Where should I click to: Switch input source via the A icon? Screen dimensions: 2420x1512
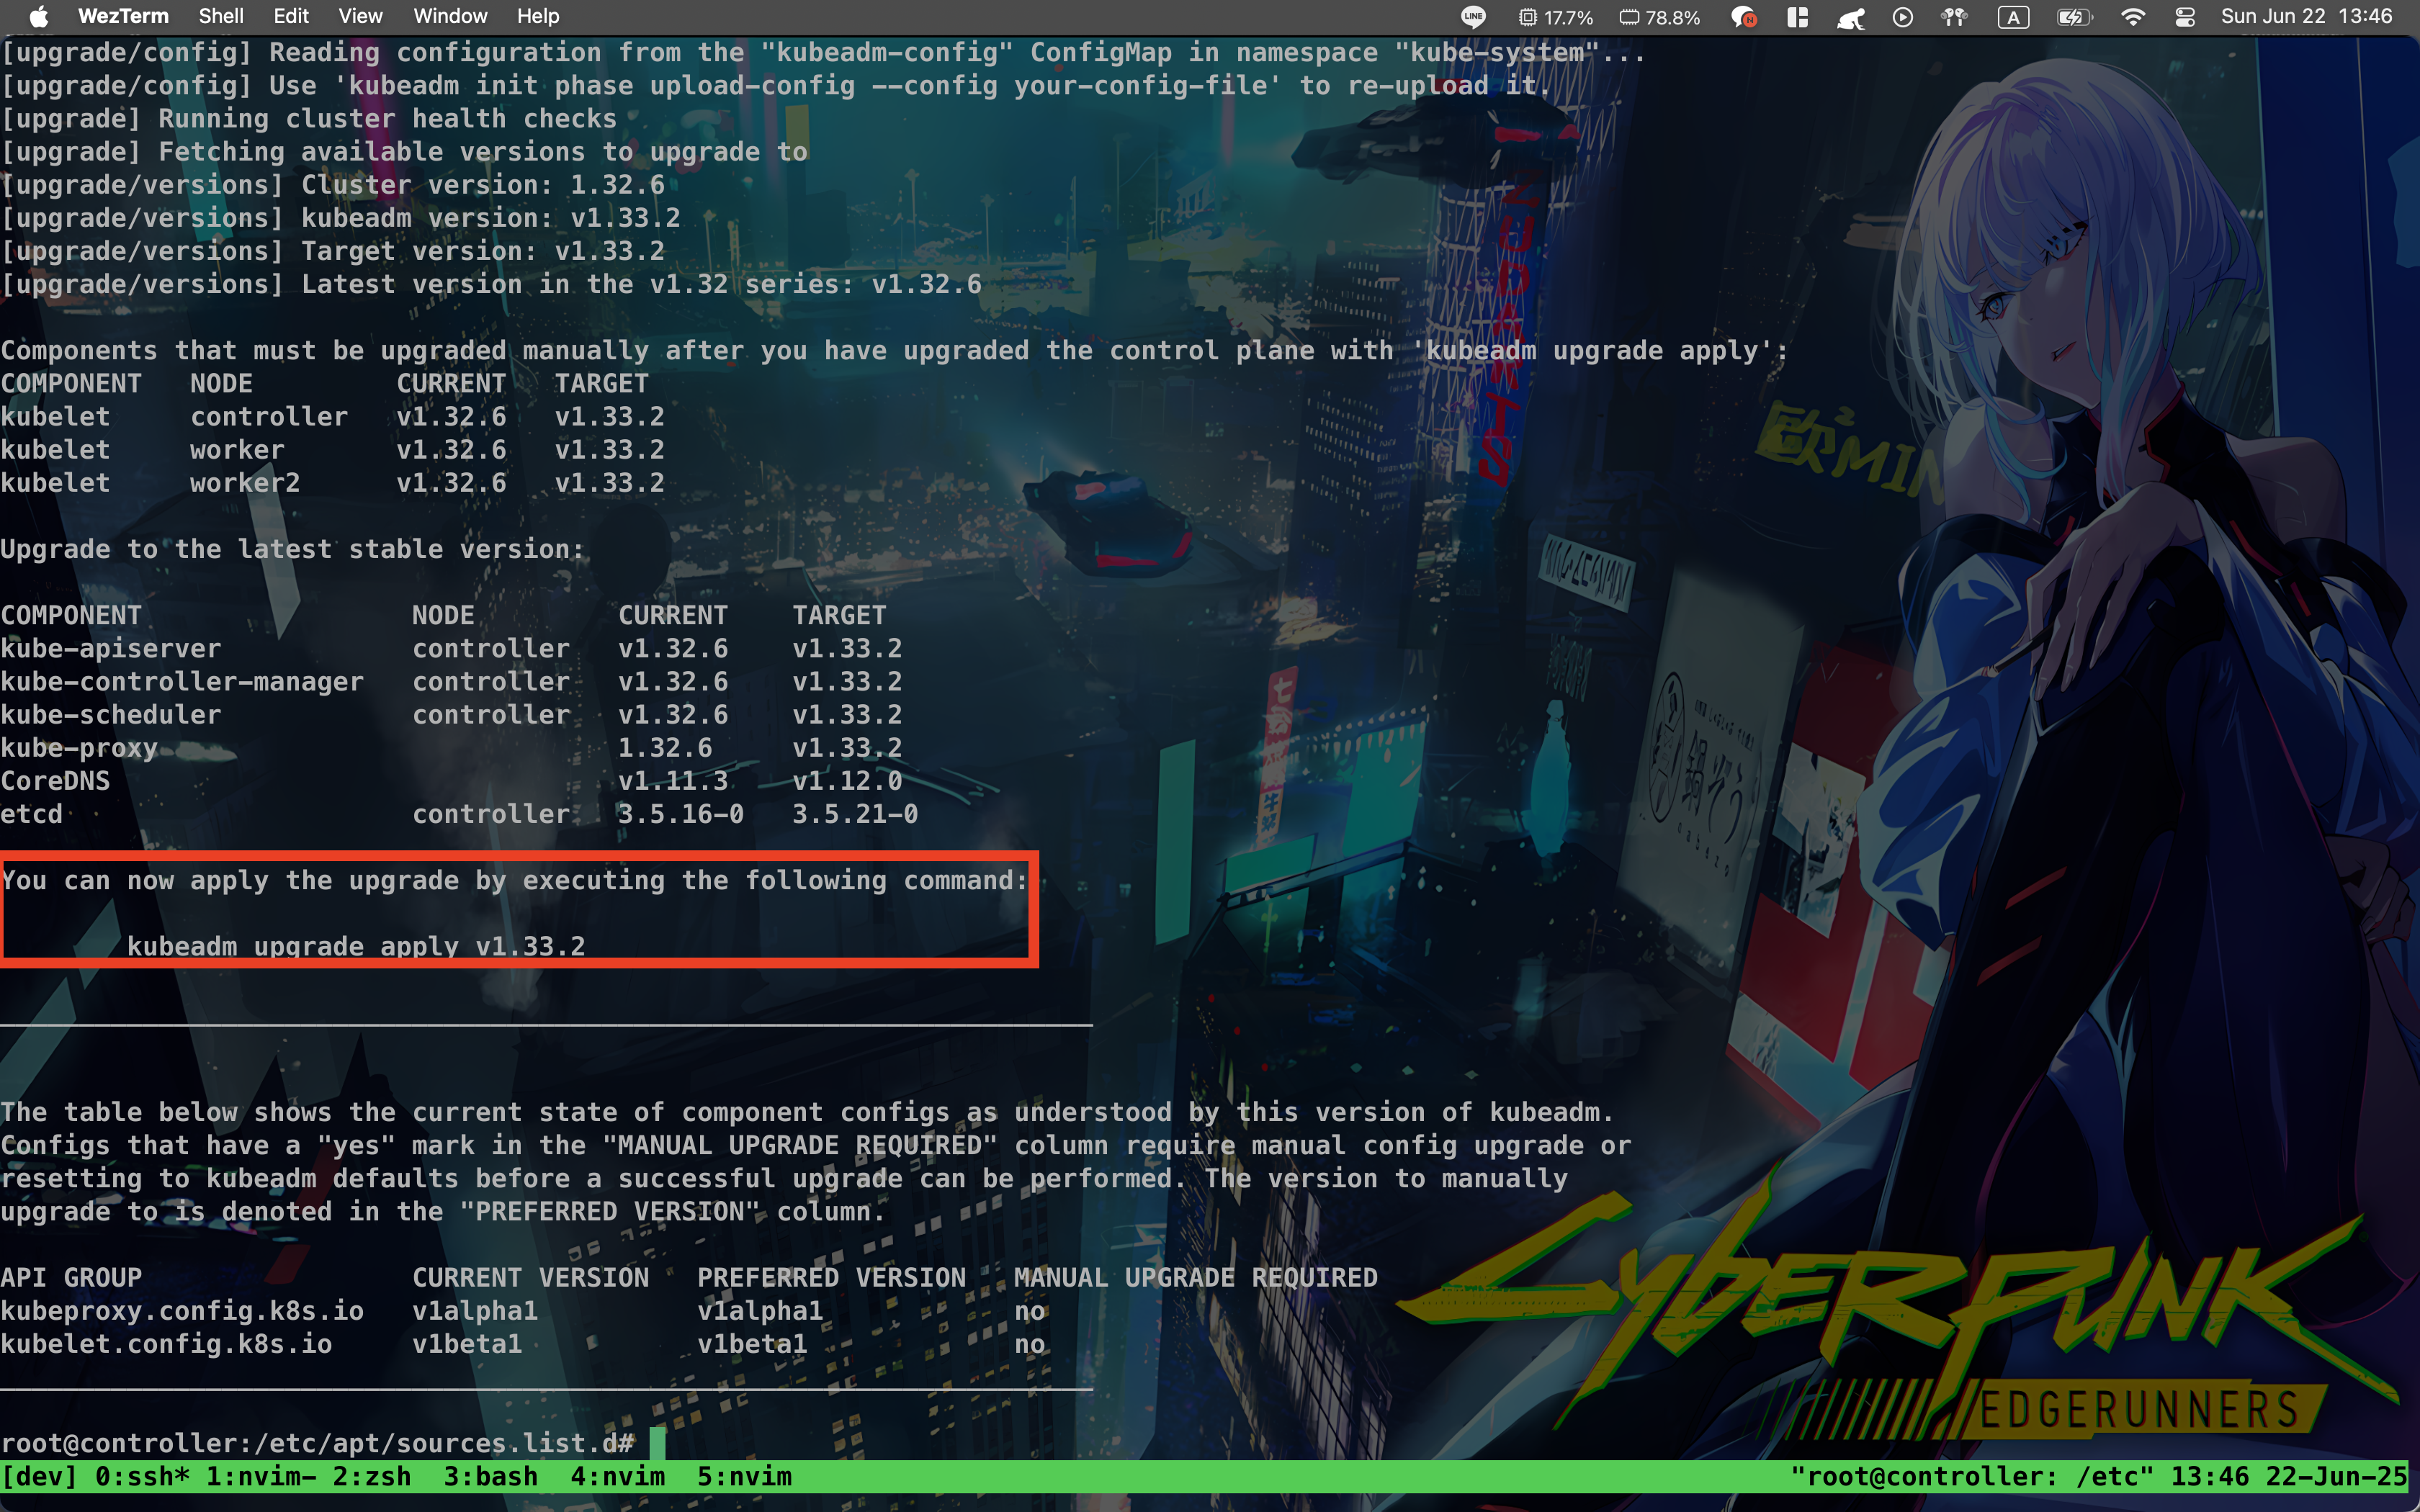tap(2013, 17)
